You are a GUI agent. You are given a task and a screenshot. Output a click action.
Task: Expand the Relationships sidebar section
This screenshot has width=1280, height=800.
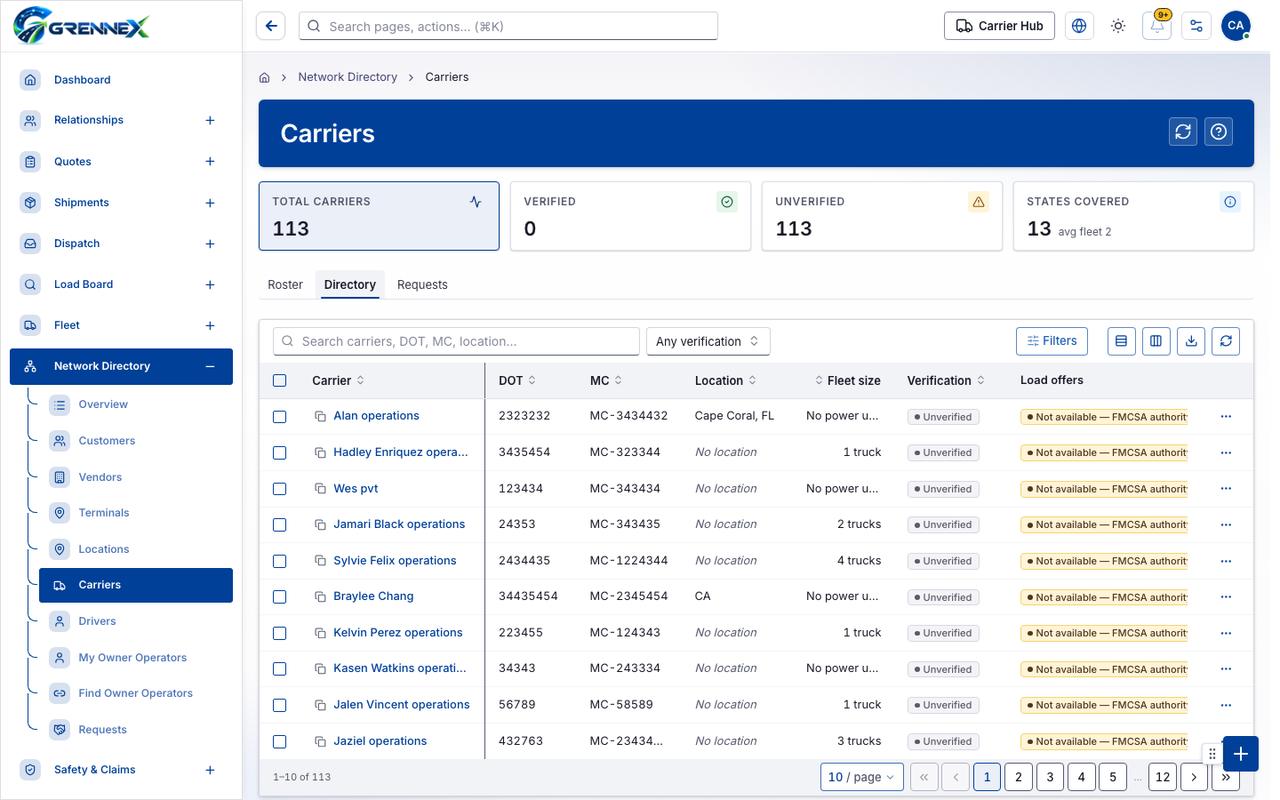point(210,121)
